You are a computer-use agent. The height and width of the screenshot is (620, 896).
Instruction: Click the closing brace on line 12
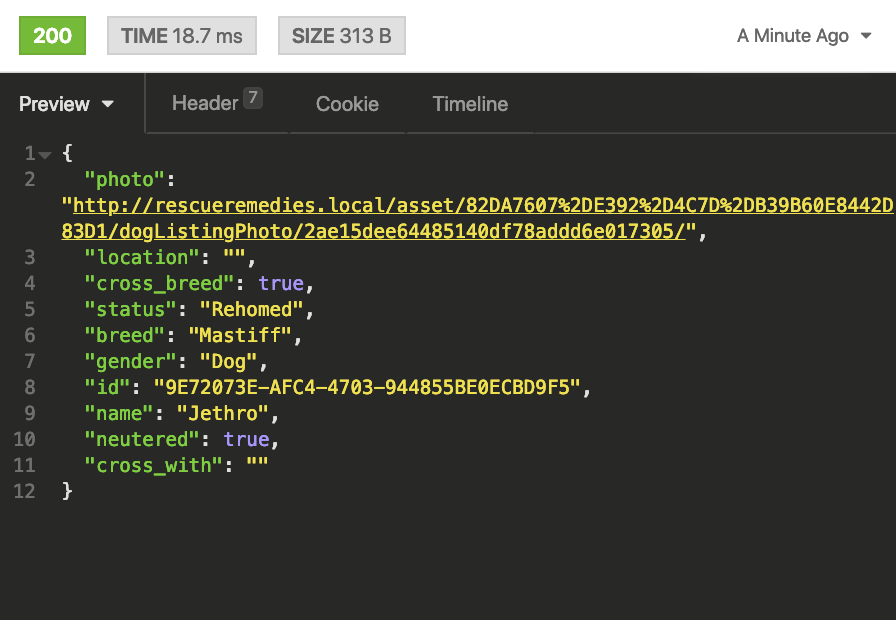coord(67,492)
